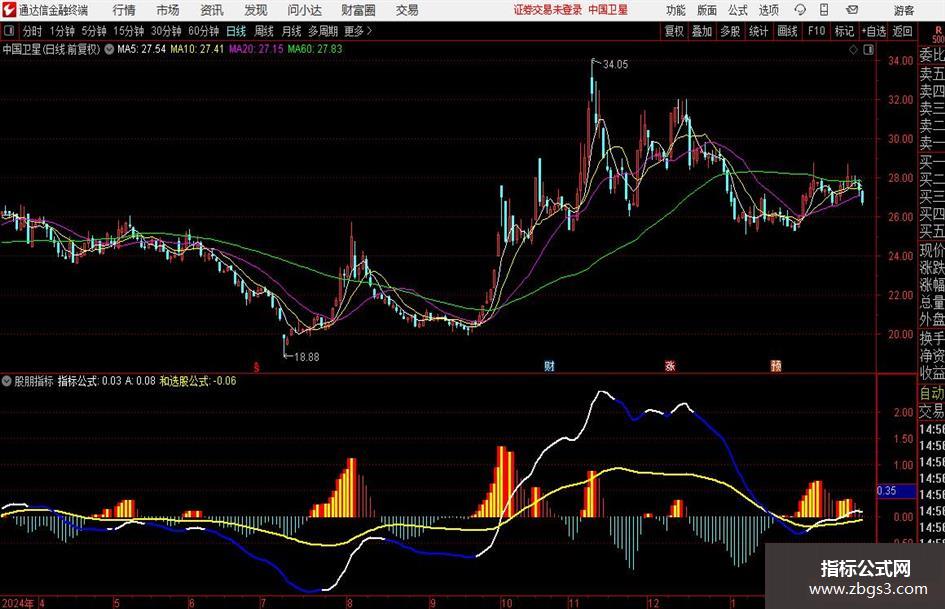
Task: Click the 中国卫星 stock name in title bar
Action: (x=608, y=10)
